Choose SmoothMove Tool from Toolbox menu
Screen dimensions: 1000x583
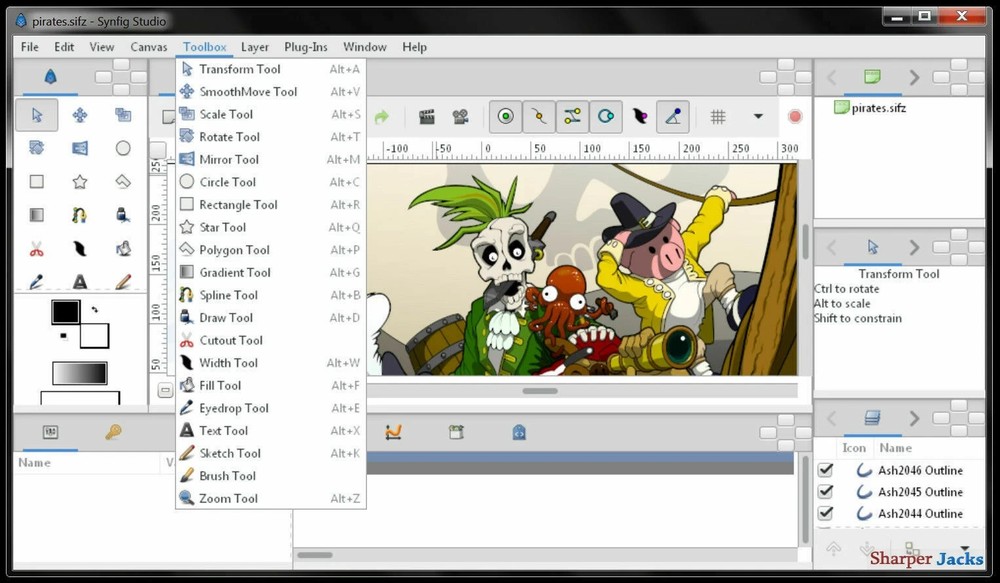coord(270,92)
